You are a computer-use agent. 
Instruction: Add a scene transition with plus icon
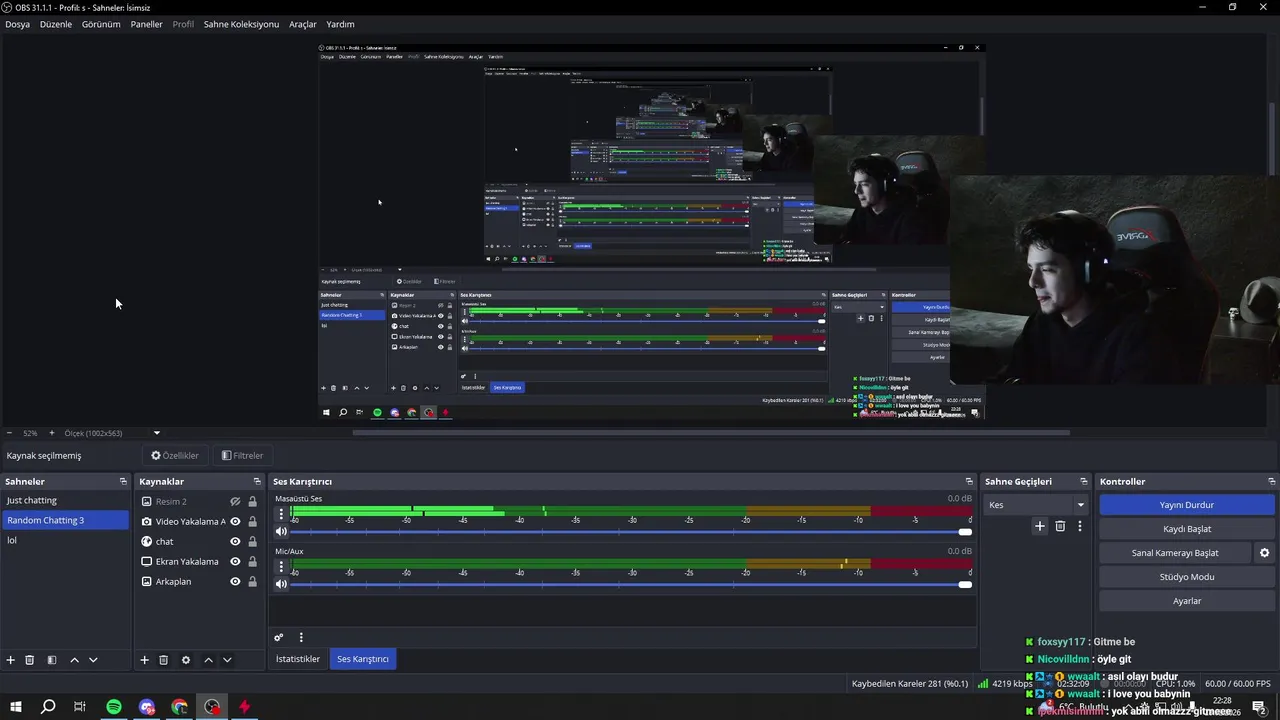[1040, 526]
